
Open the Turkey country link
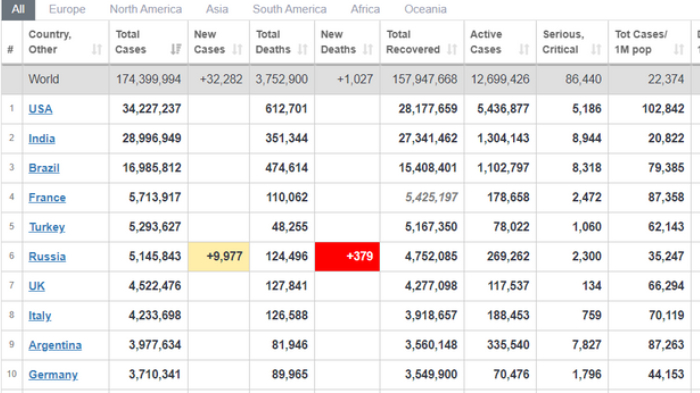[x=47, y=227]
